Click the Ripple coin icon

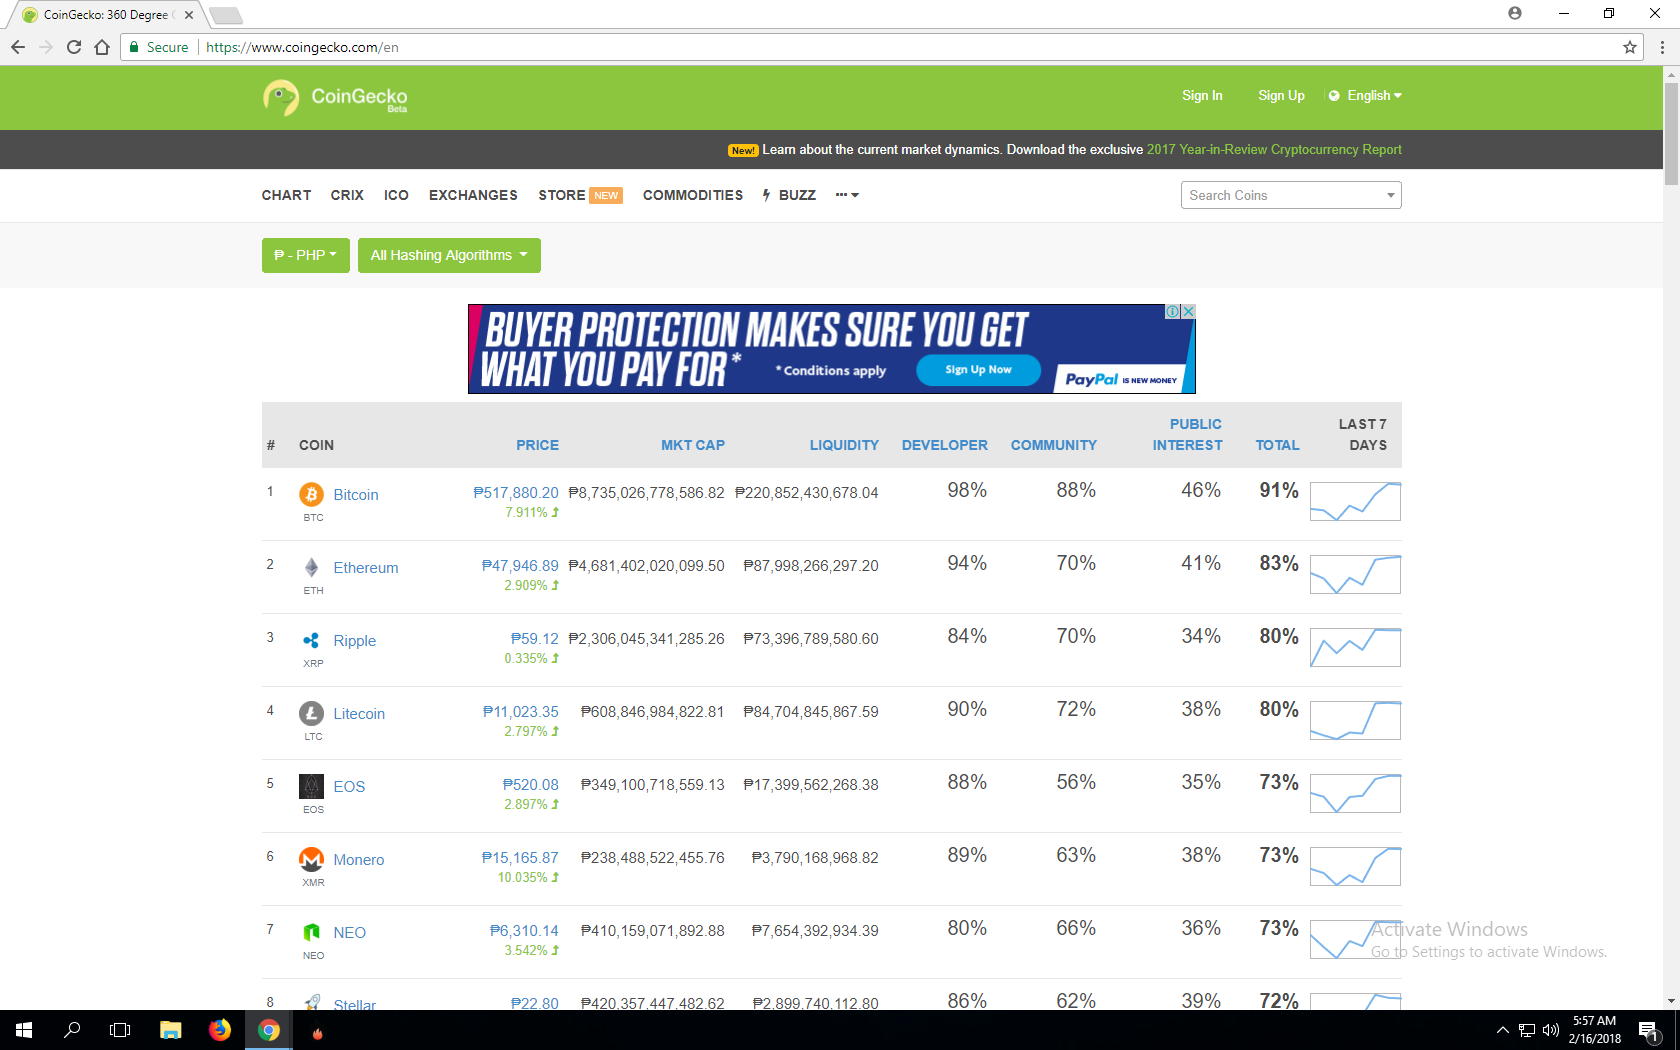pyautogui.click(x=311, y=640)
